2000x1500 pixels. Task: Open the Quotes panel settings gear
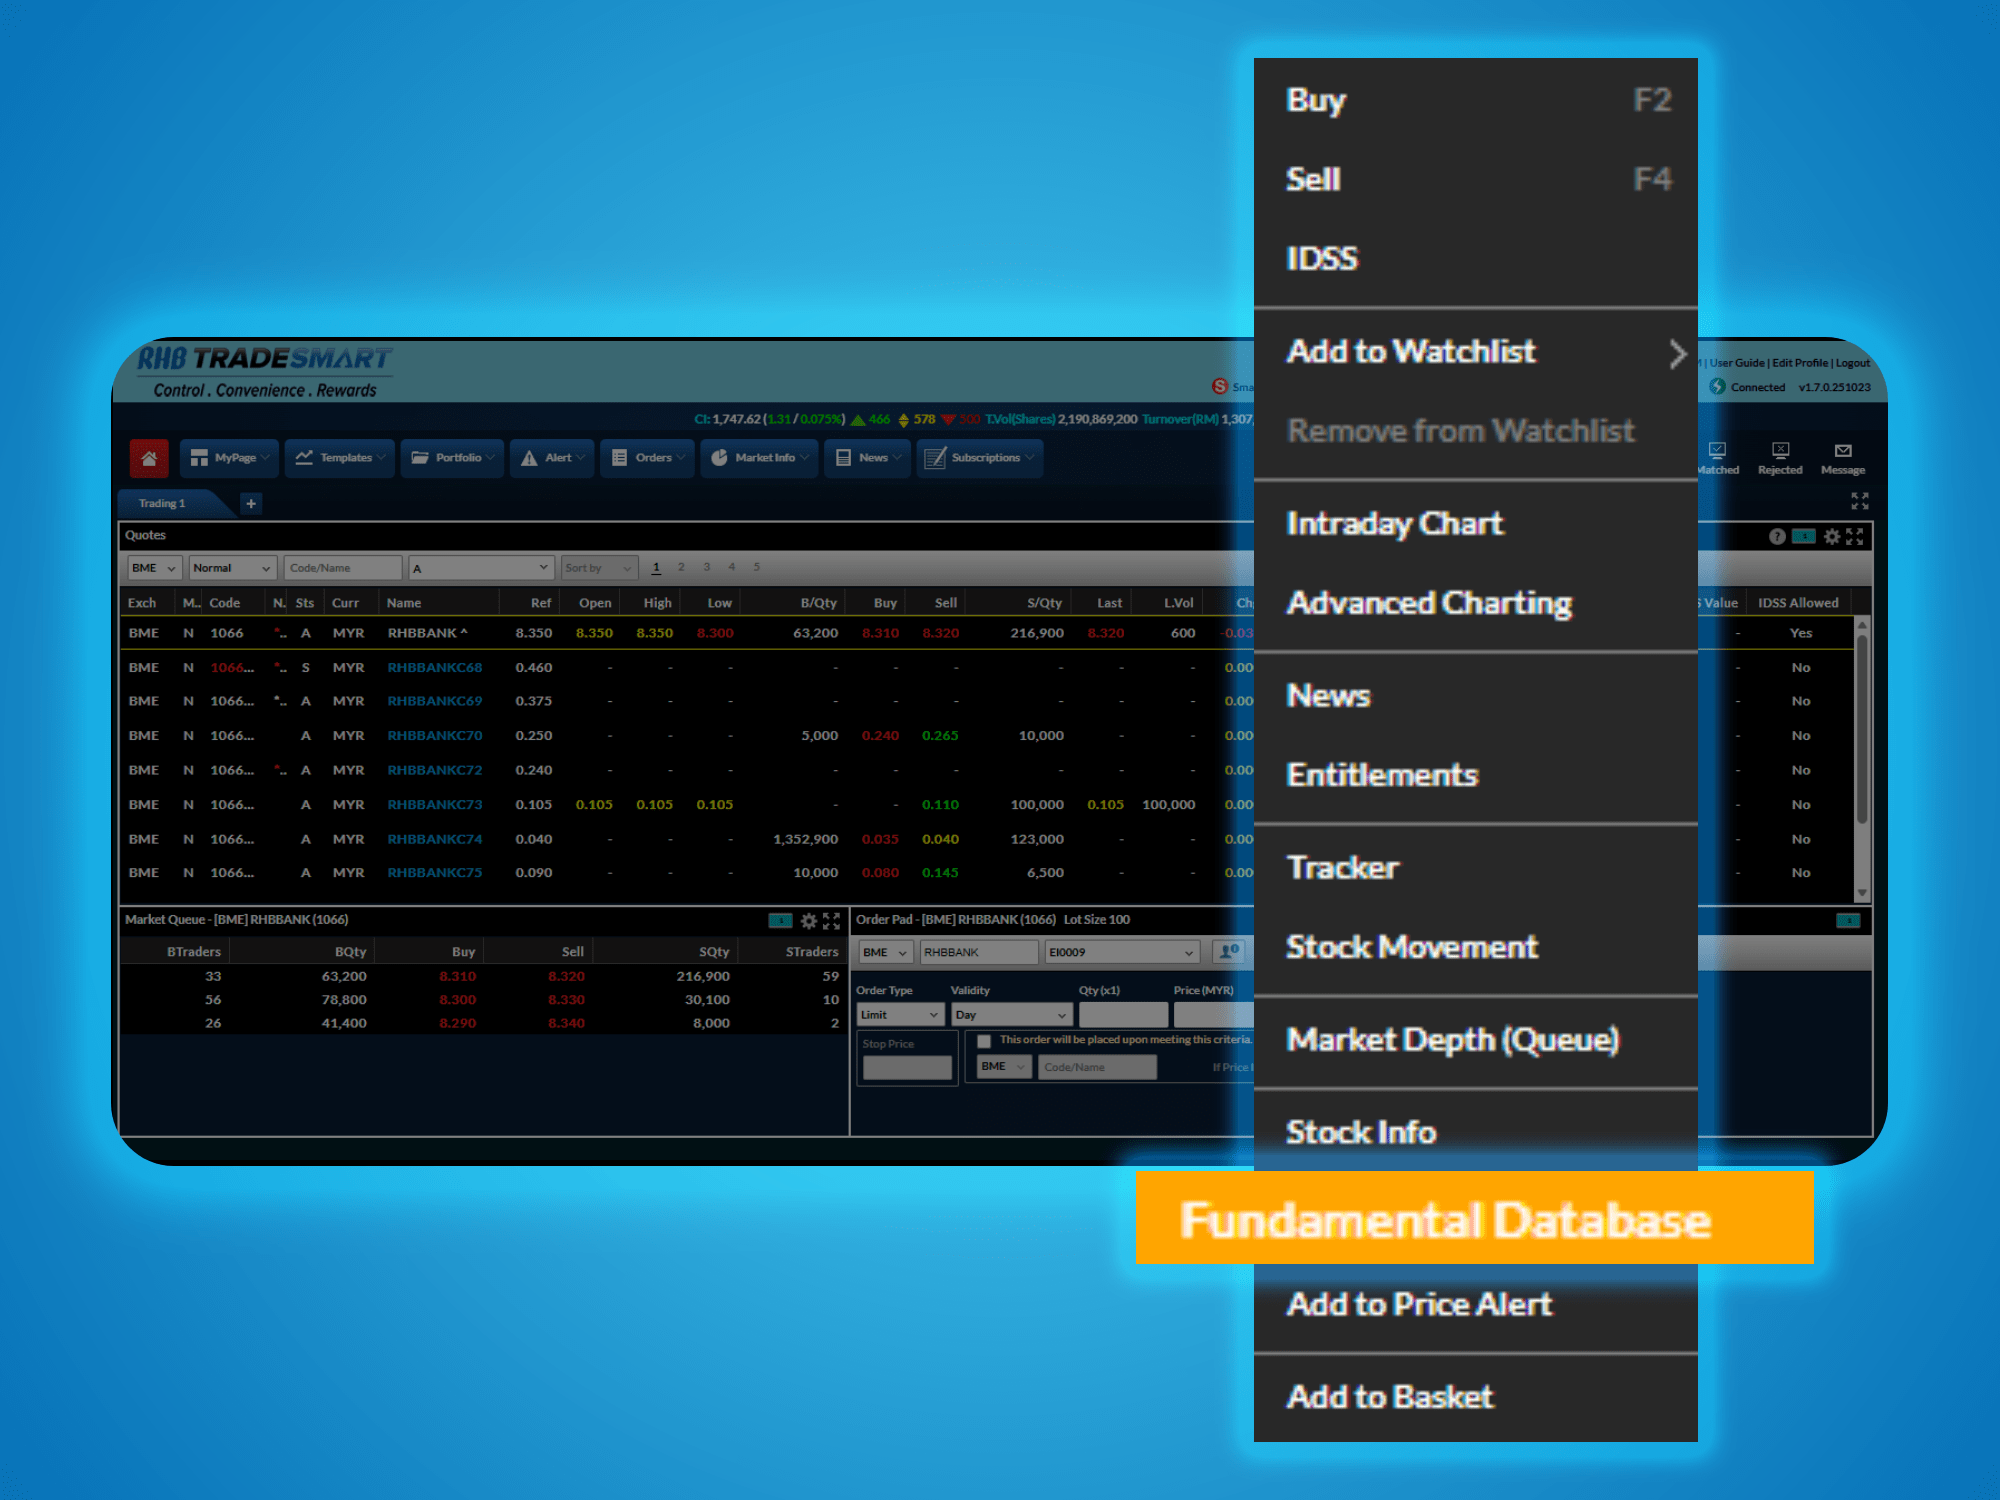1832,537
